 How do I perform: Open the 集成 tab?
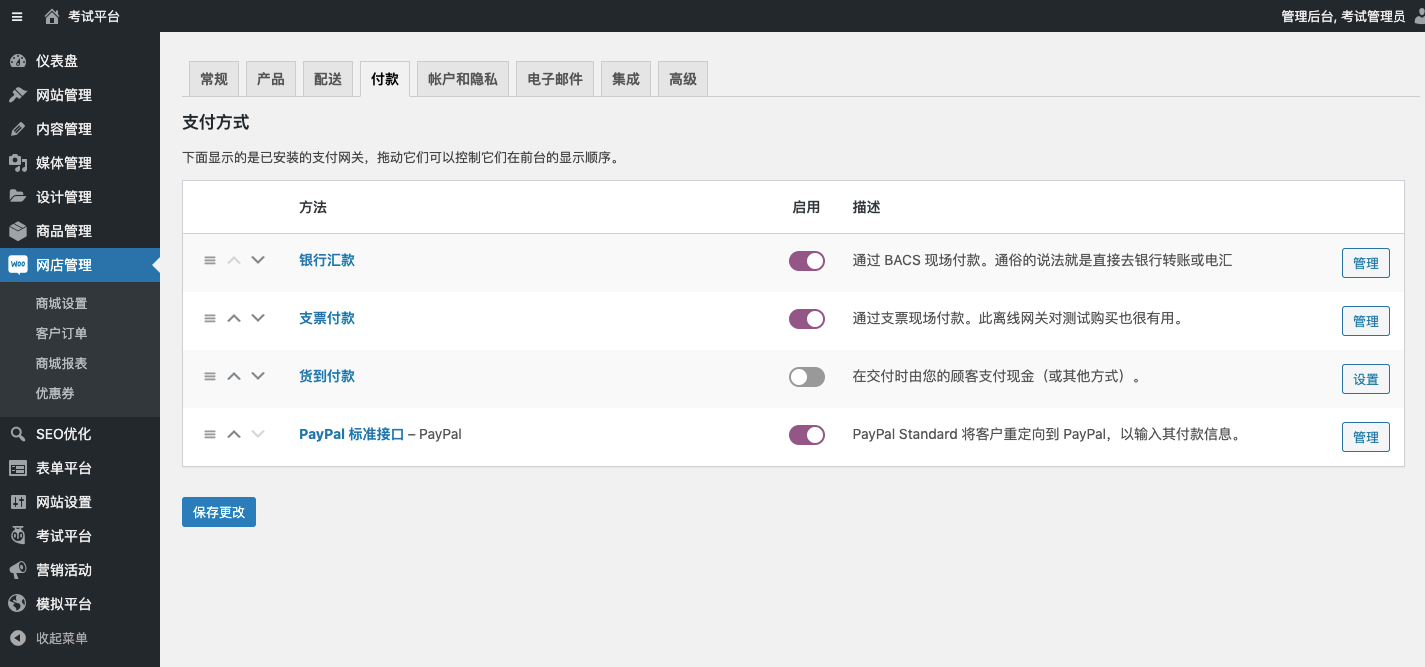pyautogui.click(x=626, y=79)
